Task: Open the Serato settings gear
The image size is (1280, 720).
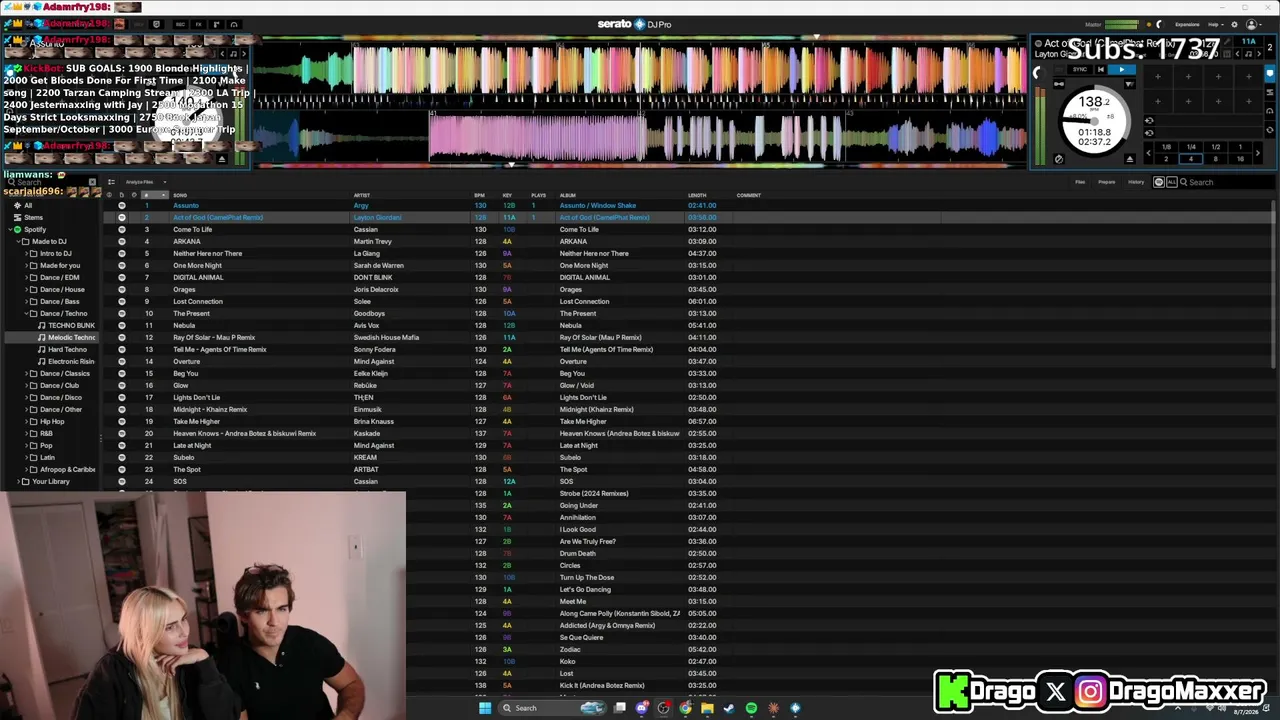Action: 1232,24
